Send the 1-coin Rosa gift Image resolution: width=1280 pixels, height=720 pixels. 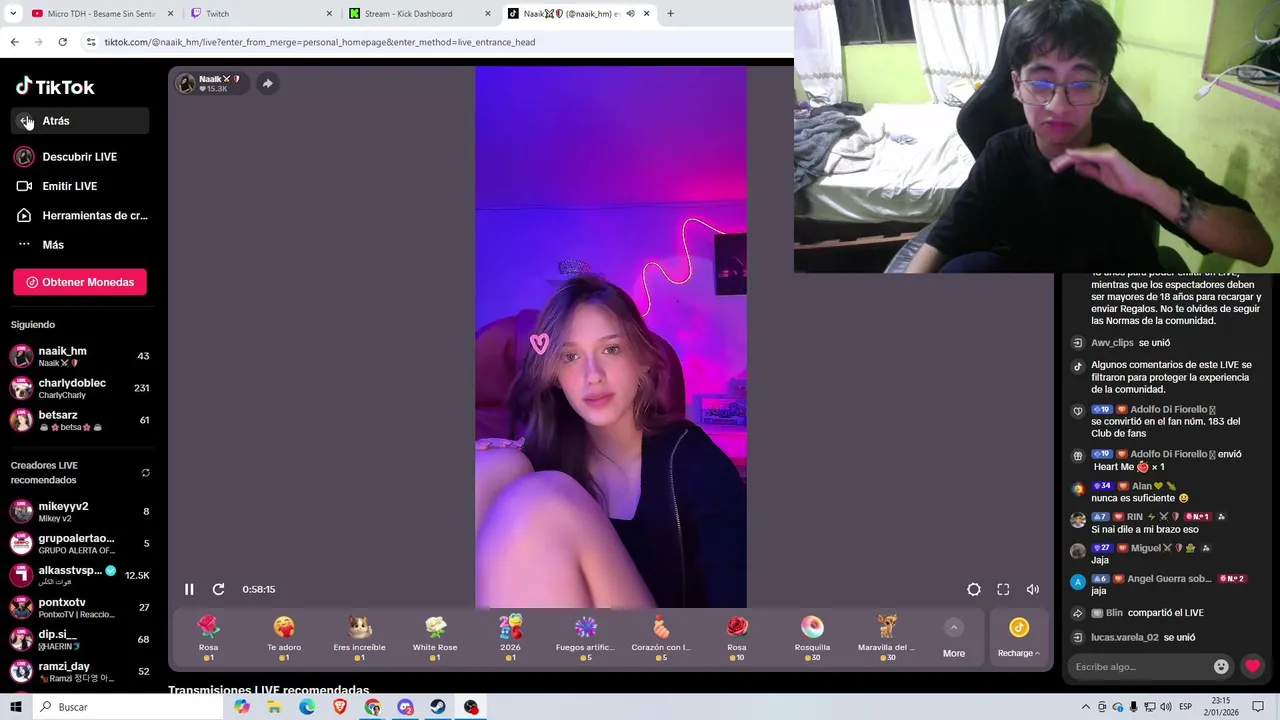208,637
